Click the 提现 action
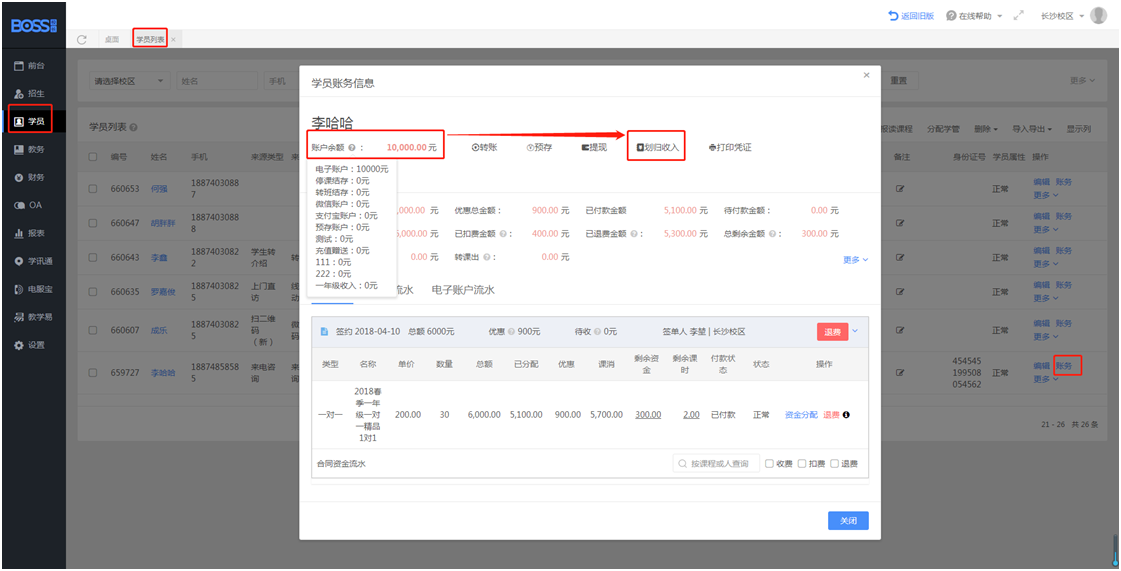Viewport: 1121px width, 571px height. [x=594, y=147]
